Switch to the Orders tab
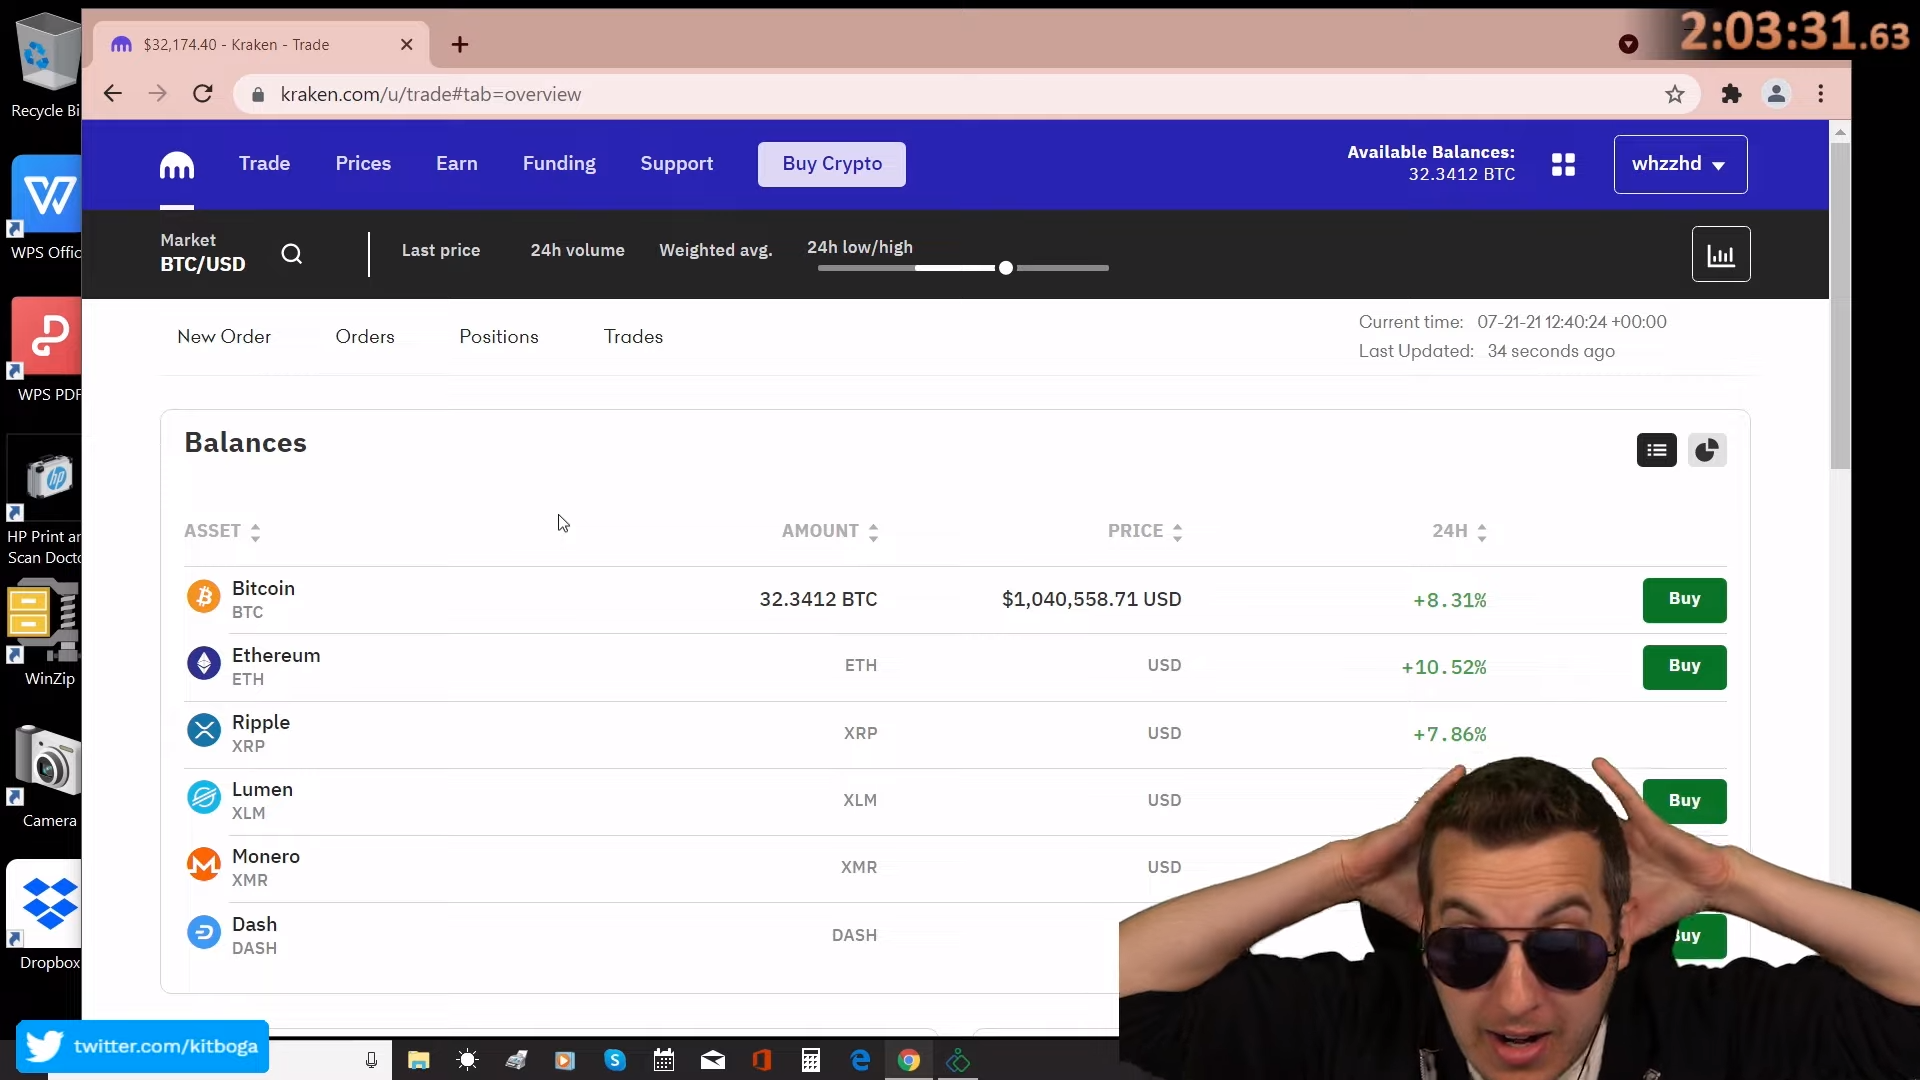The image size is (1920, 1080). (x=365, y=337)
